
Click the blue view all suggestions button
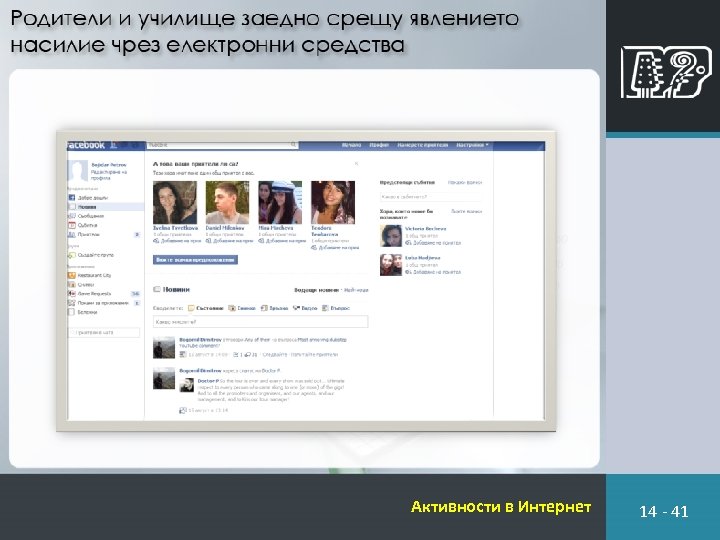[x=195, y=260]
